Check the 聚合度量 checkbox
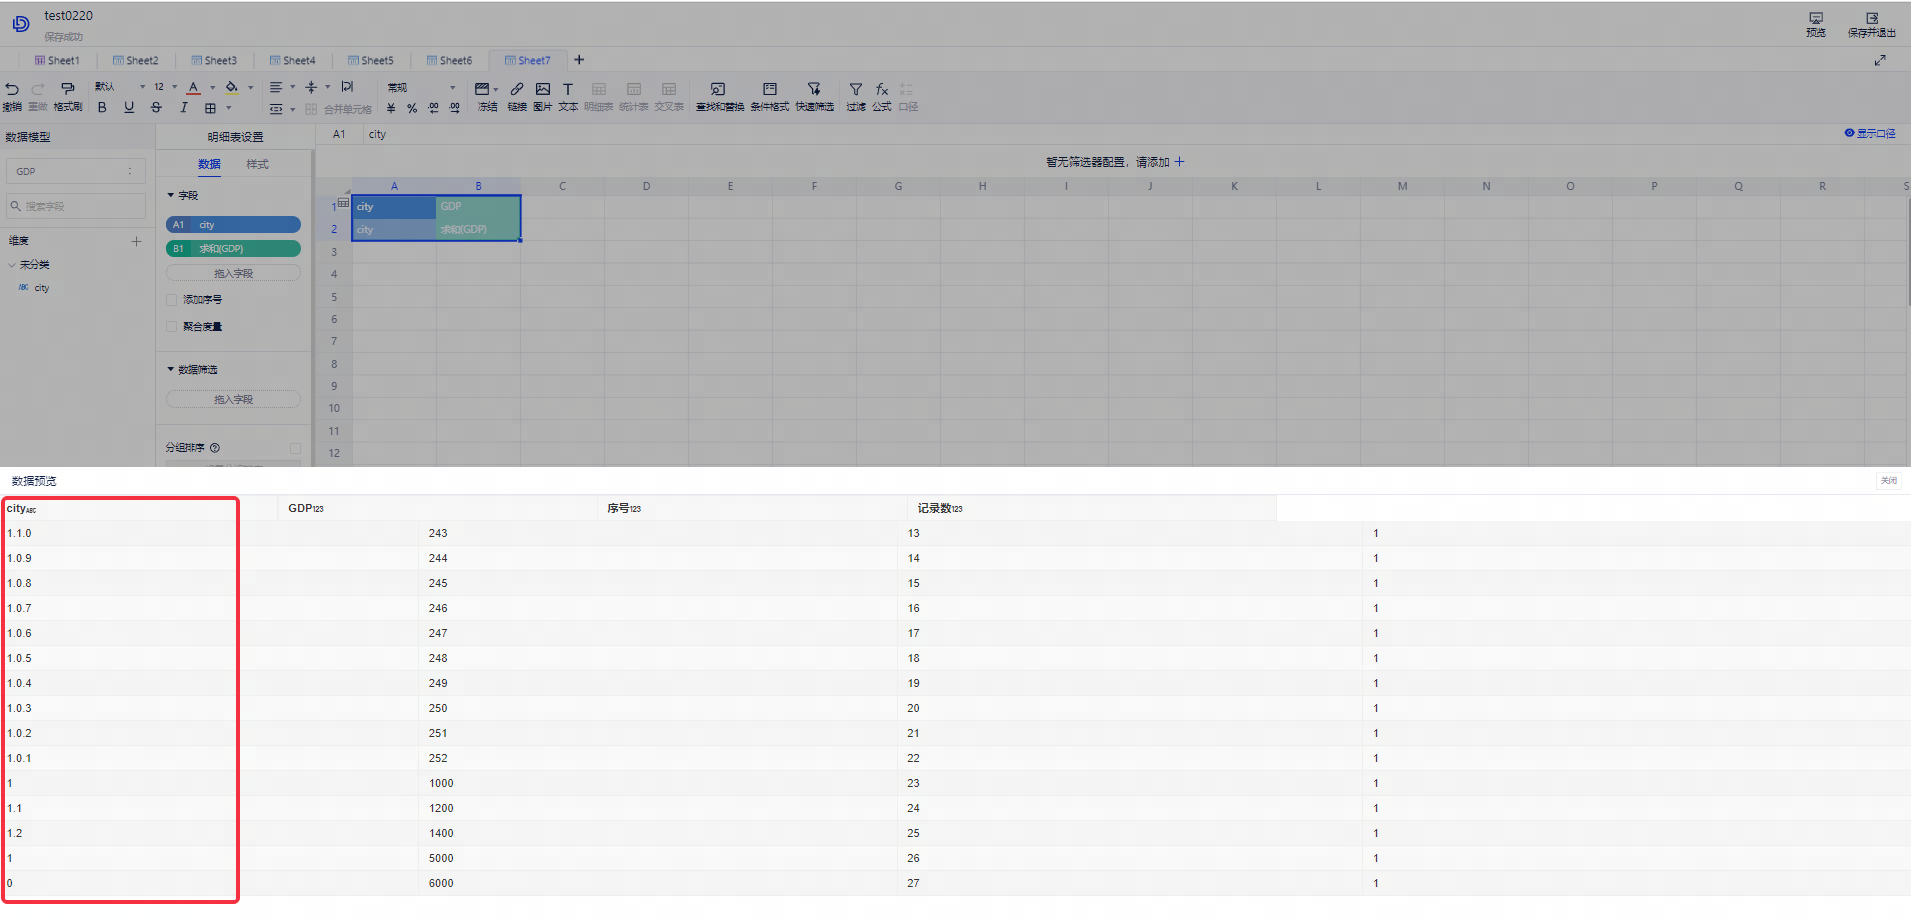 (172, 327)
